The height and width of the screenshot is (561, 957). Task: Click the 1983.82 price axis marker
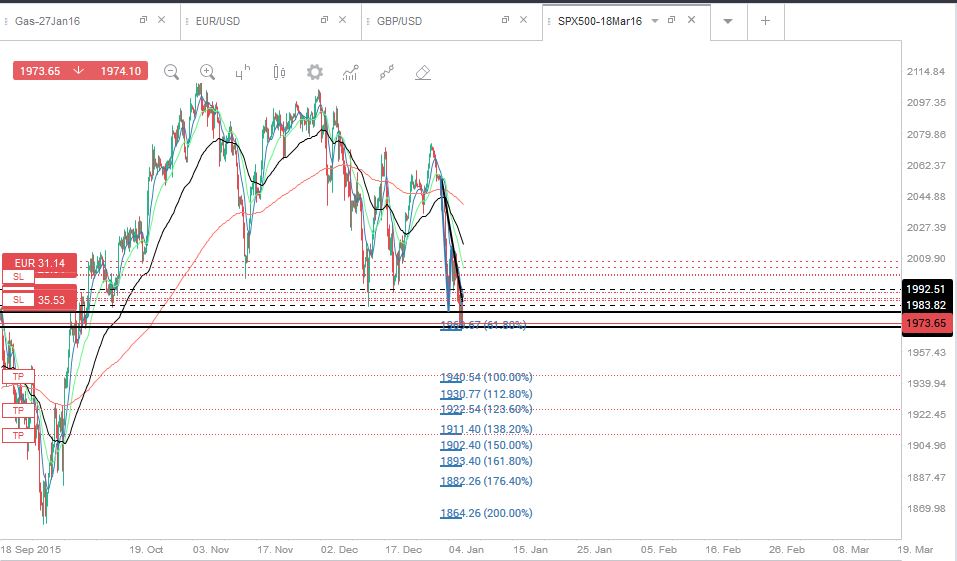pyautogui.click(x=926, y=305)
